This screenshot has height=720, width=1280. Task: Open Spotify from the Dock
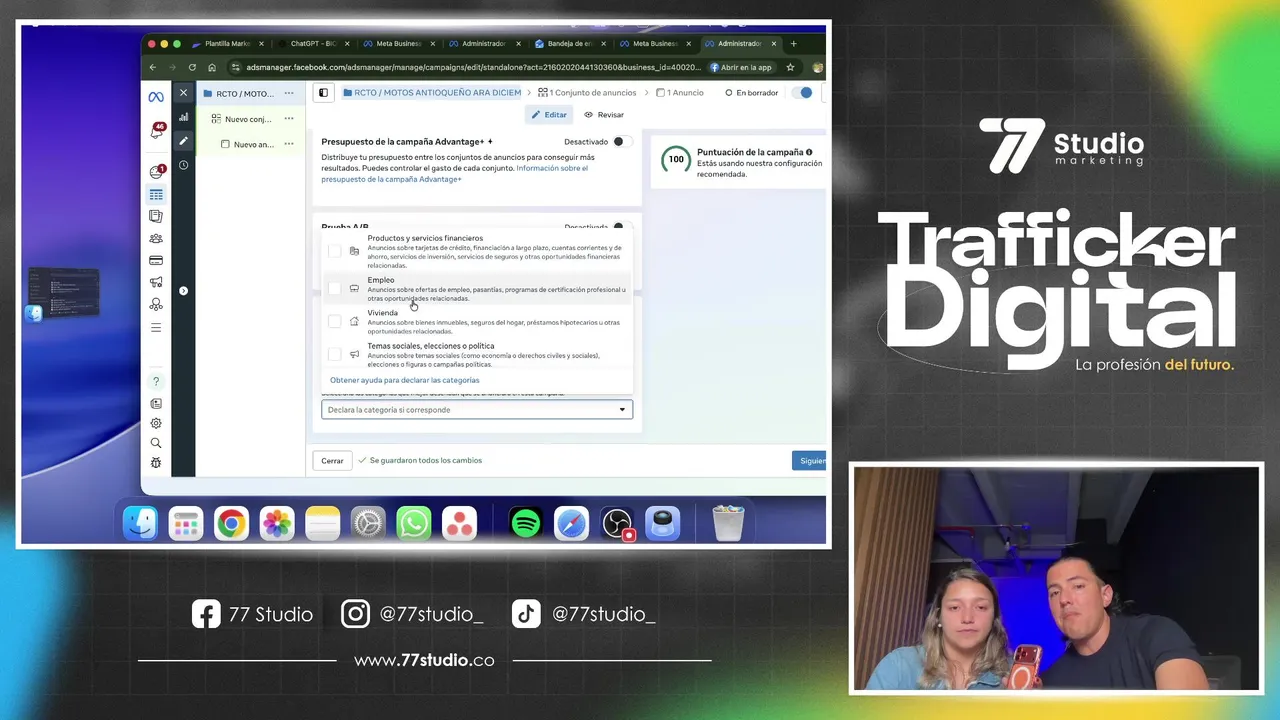click(526, 523)
